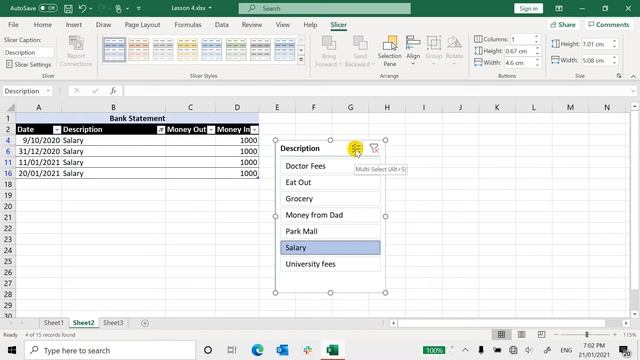Share the workbook
This screenshot has width=640, height=360.
[x=562, y=24]
